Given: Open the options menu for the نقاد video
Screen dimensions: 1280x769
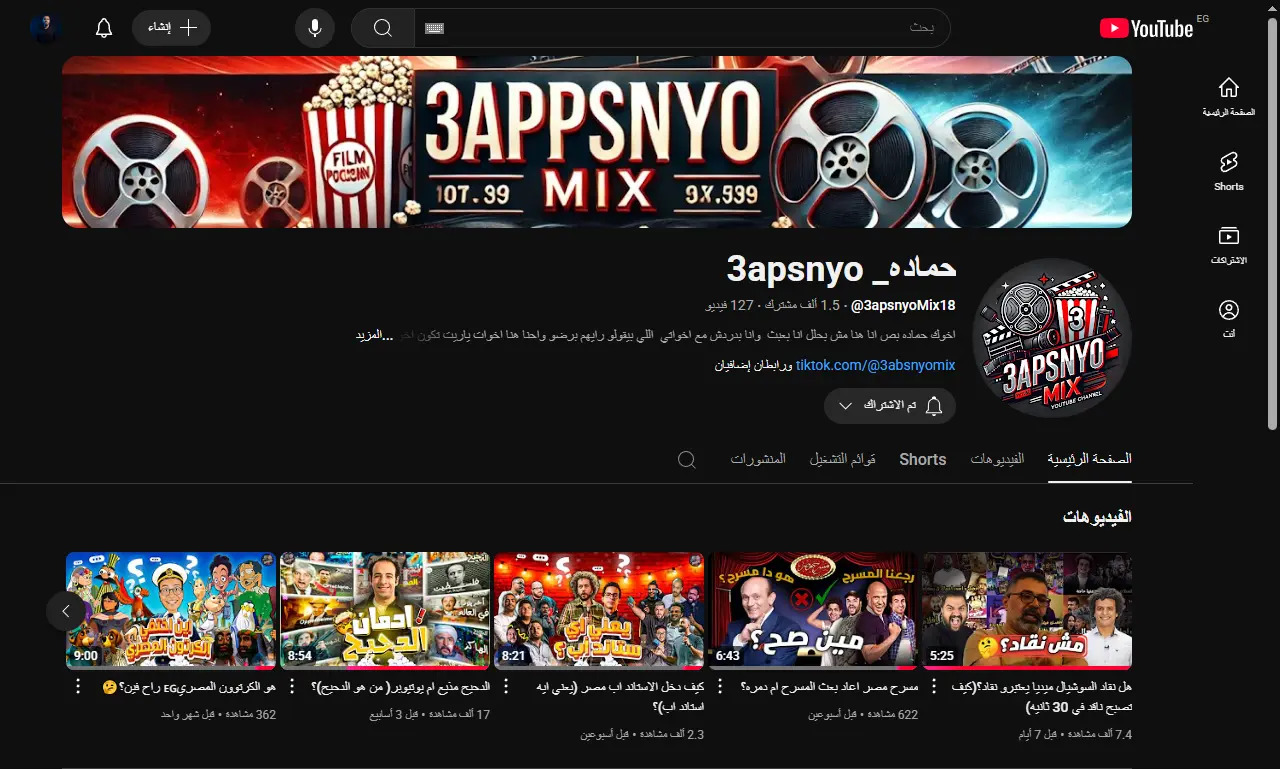Looking at the screenshot, I should [934, 688].
